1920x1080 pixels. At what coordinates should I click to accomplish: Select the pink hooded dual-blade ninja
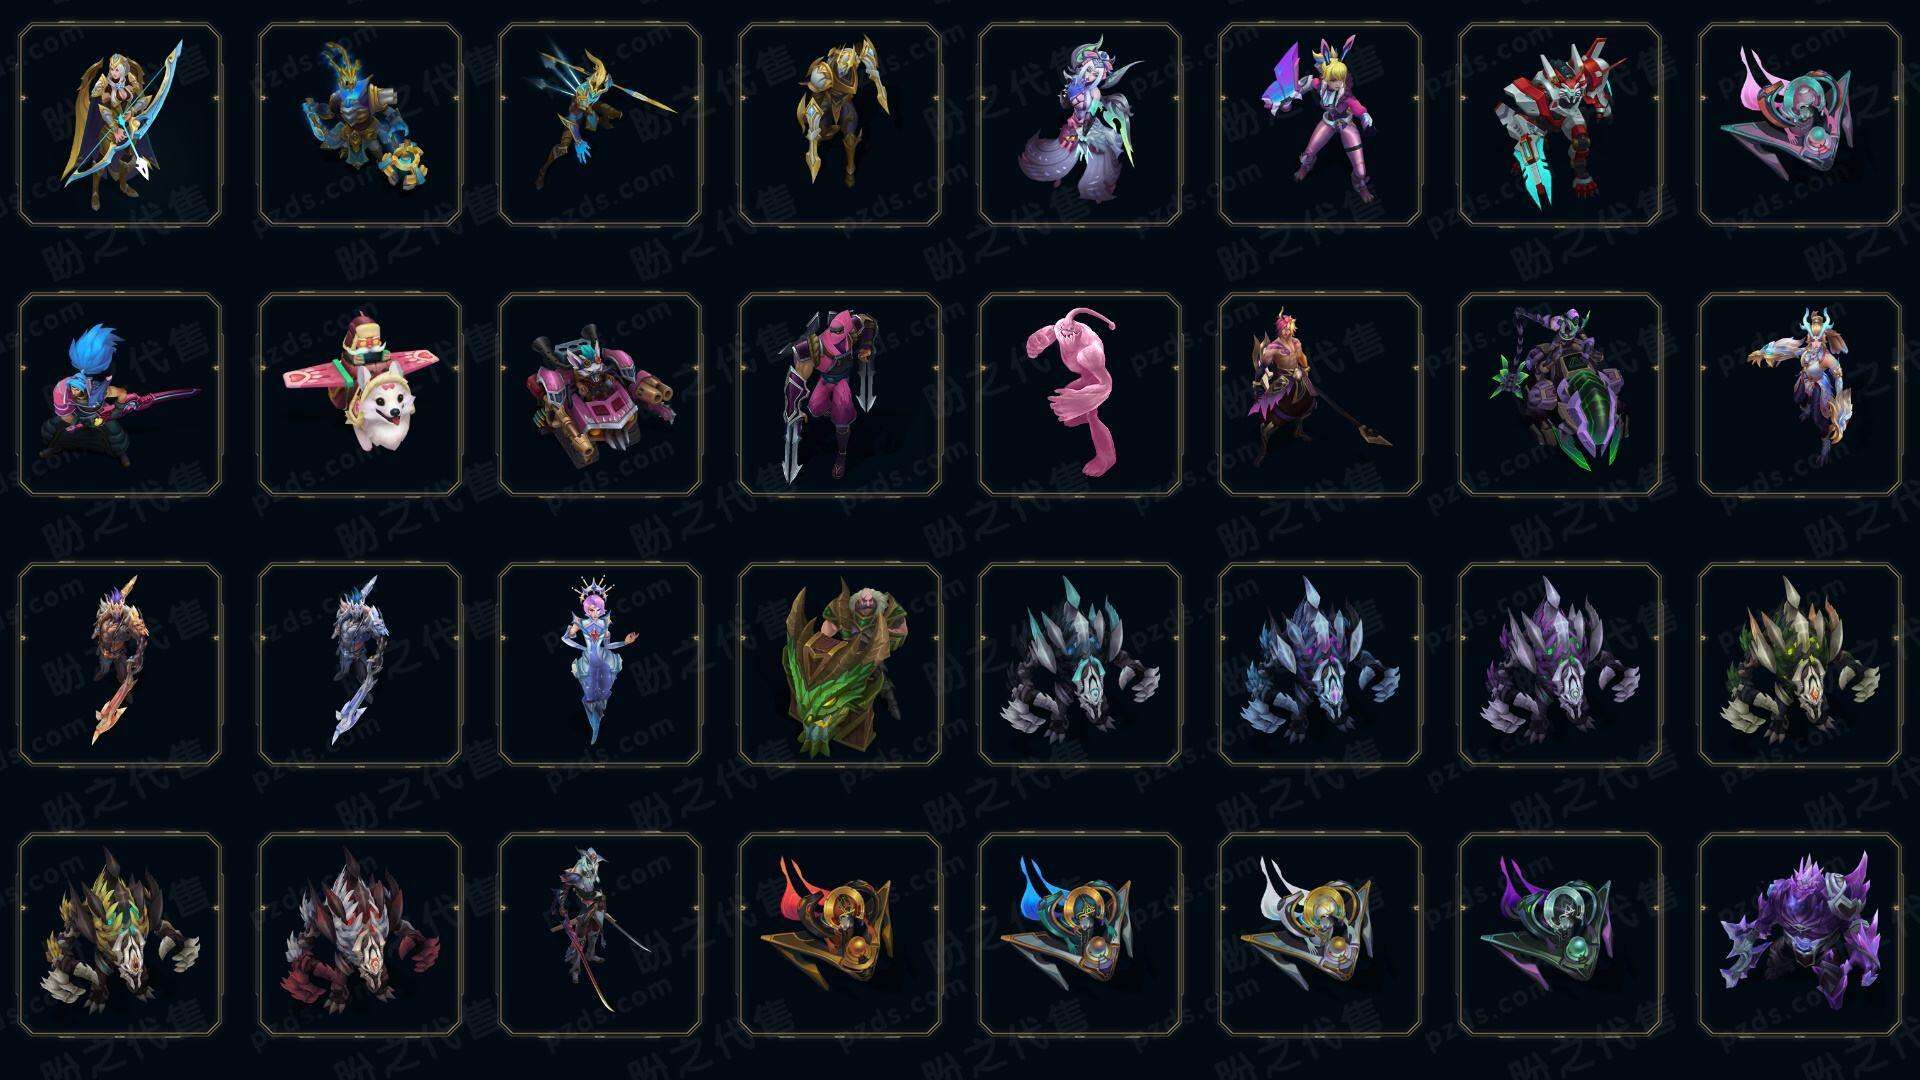(x=840, y=394)
